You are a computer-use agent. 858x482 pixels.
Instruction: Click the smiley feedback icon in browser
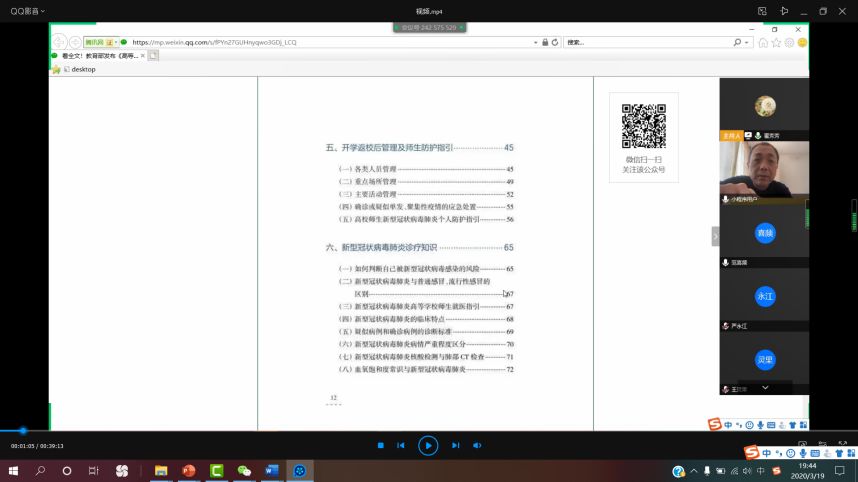pos(802,43)
